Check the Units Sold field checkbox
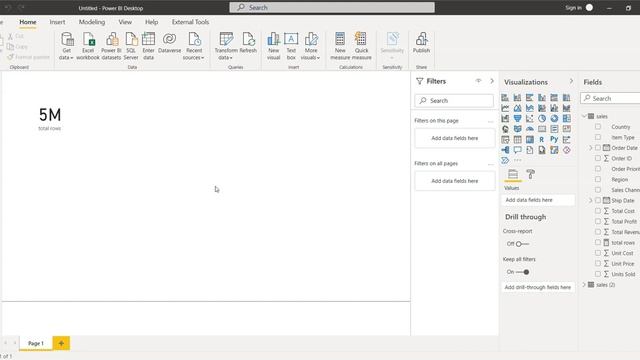Image resolution: width=640 pixels, height=360 pixels. [598, 274]
